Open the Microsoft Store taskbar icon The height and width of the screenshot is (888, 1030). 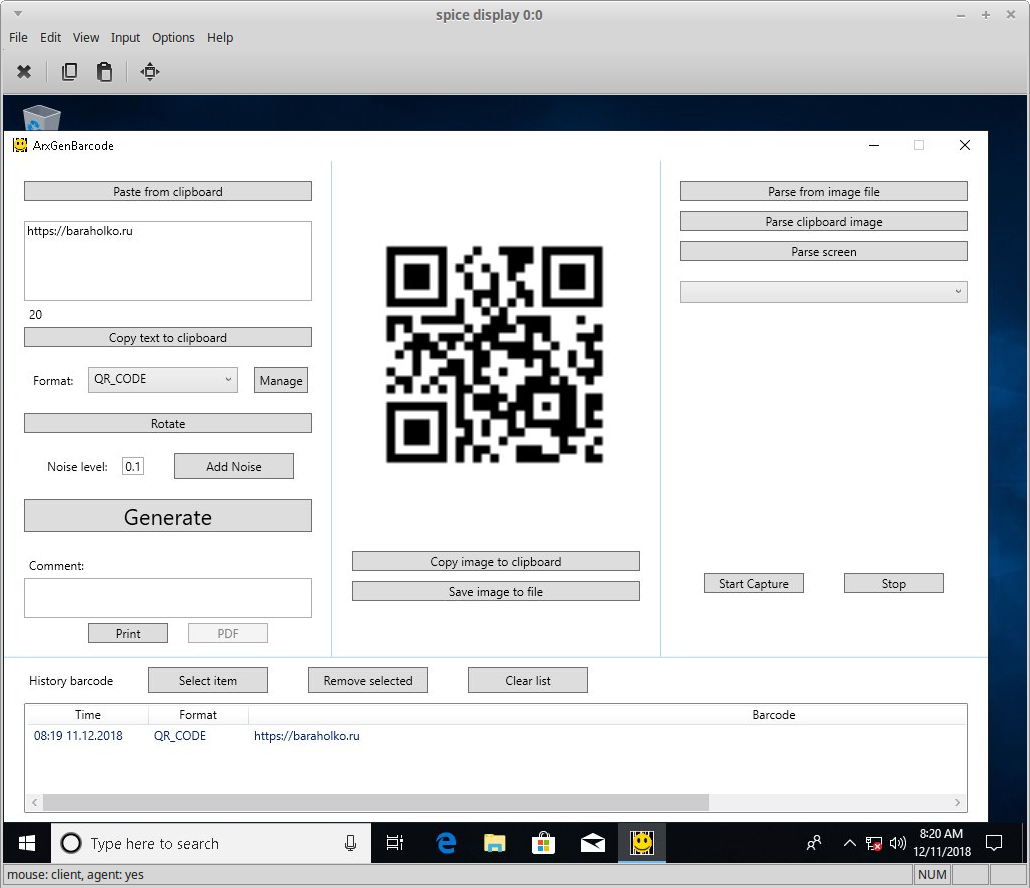coord(543,843)
